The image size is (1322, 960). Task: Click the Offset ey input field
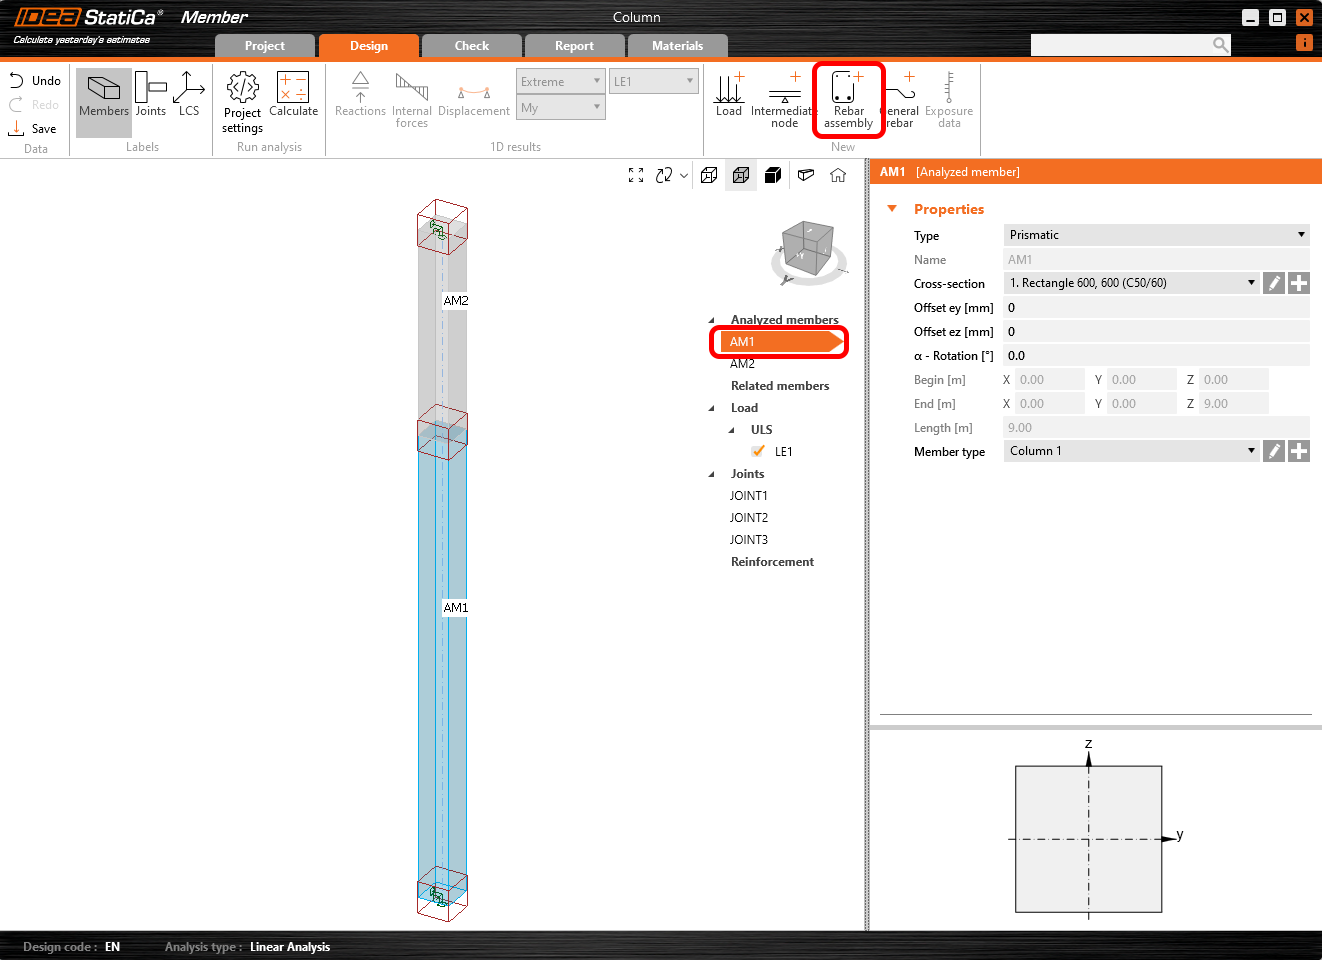click(1156, 308)
